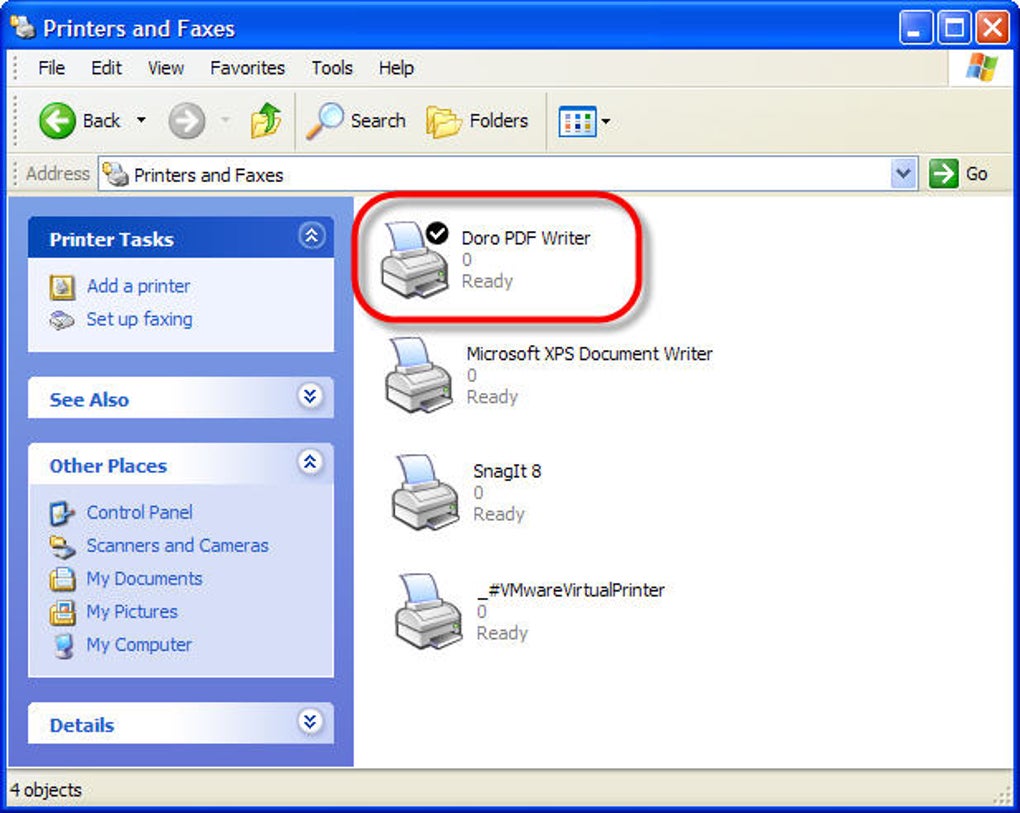This screenshot has width=1020, height=813.
Task: Collapse the Other Places panel
Action: [310, 462]
